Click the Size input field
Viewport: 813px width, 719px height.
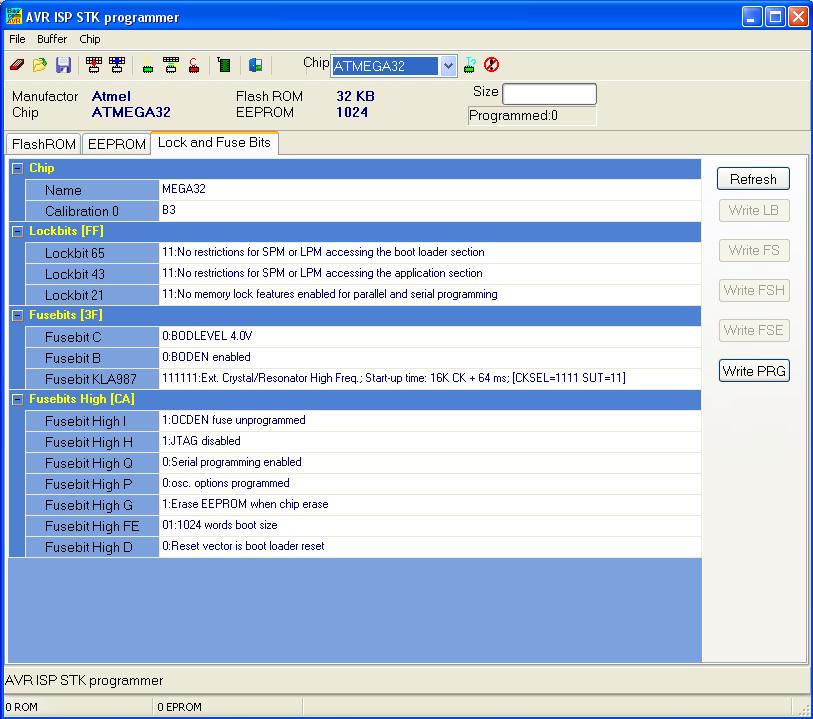click(549, 94)
